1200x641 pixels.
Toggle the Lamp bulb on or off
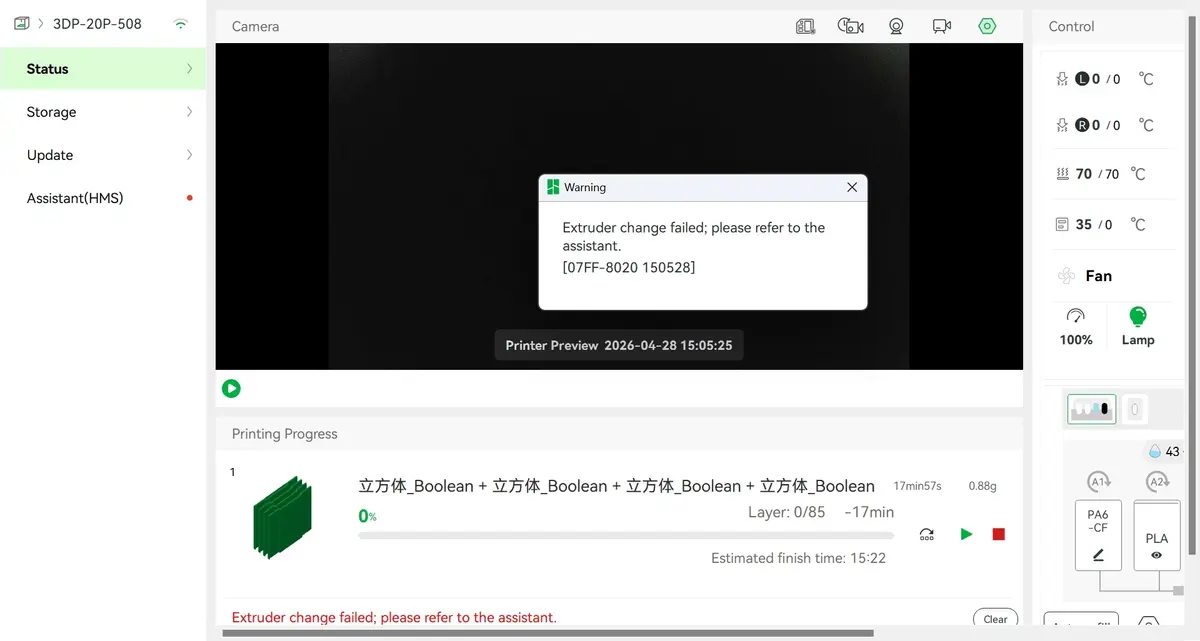tap(1138, 327)
